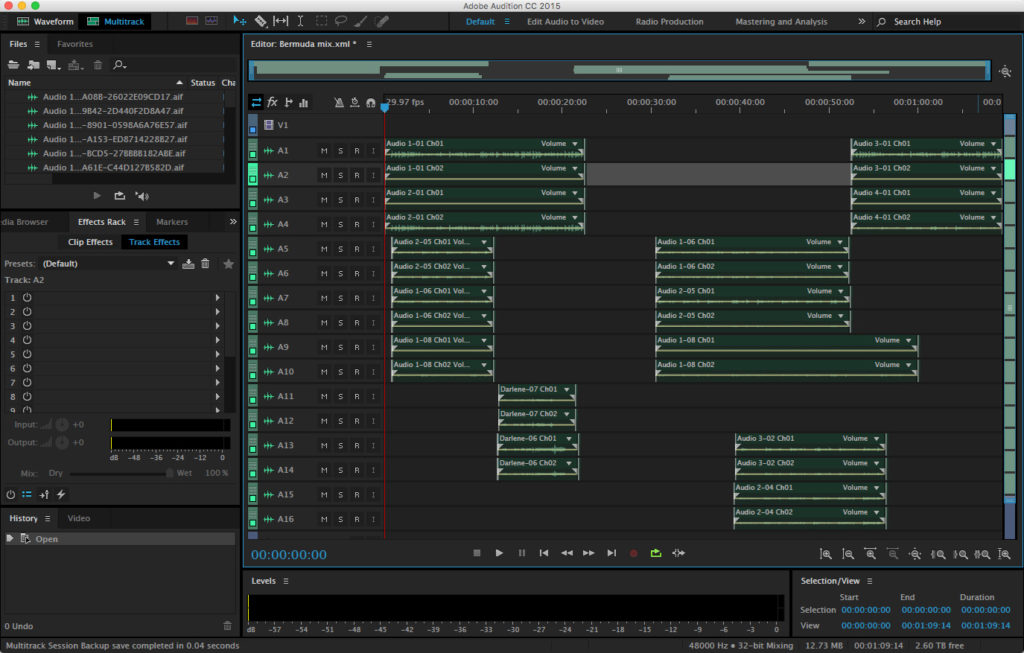This screenshot has height=653, width=1024.
Task: Mark effects preset as favorite star
Action: pos(229,264)
